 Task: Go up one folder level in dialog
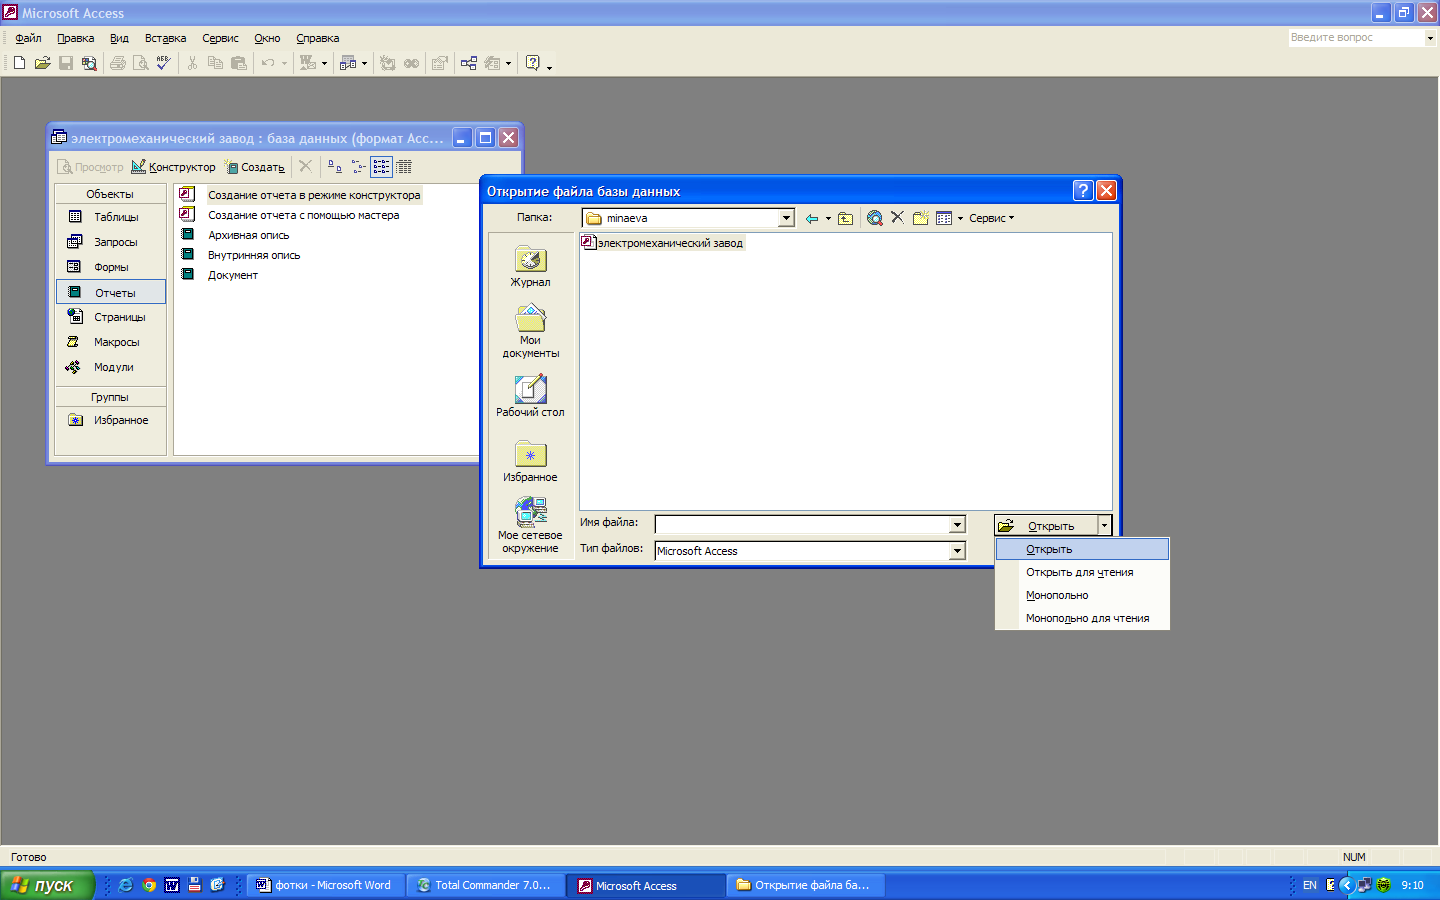tap(845, 218)
